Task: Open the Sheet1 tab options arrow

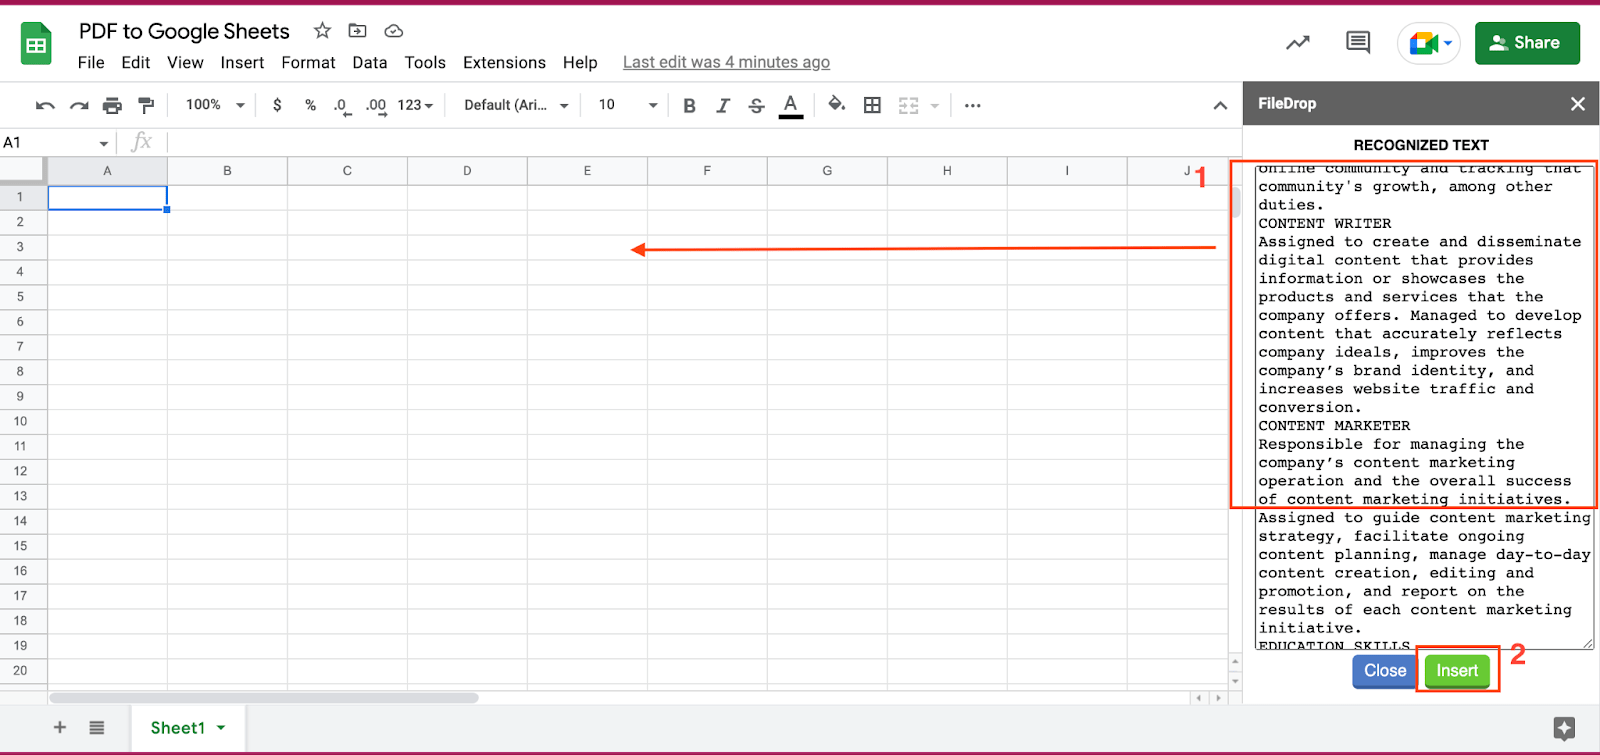Action: click(221, 728)
